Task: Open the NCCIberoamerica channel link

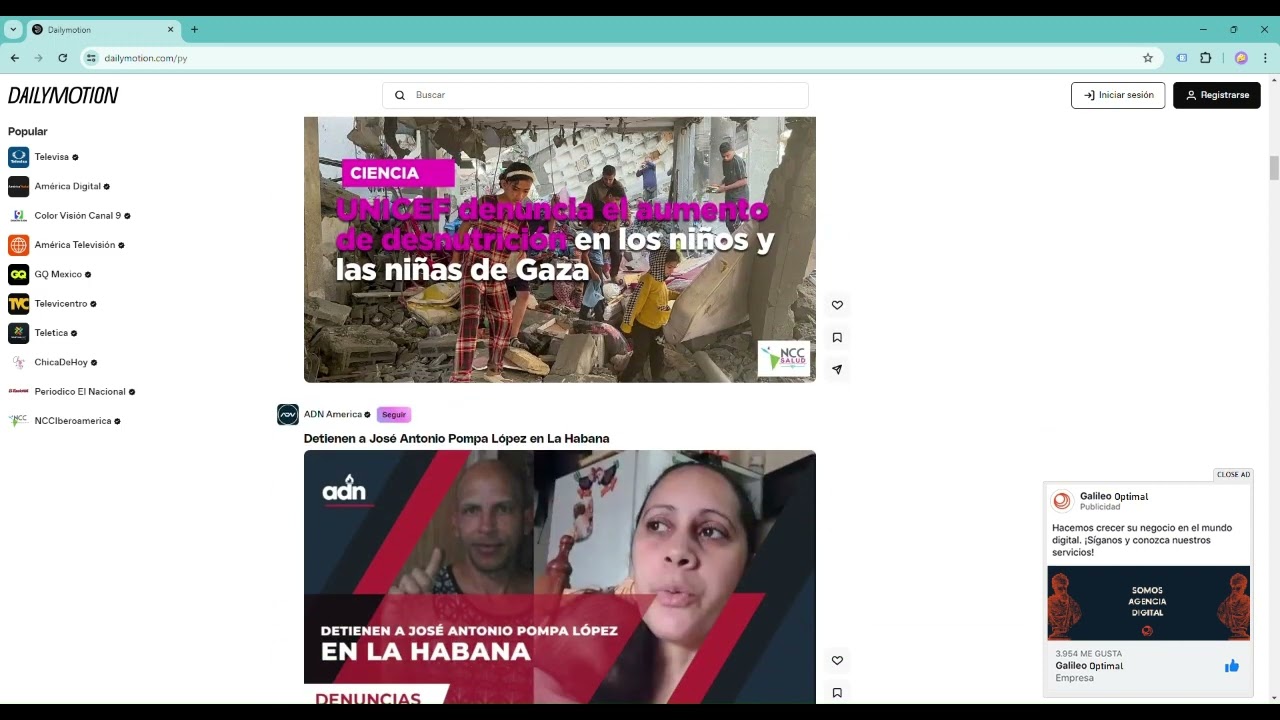Action: [x=73, y=421]
